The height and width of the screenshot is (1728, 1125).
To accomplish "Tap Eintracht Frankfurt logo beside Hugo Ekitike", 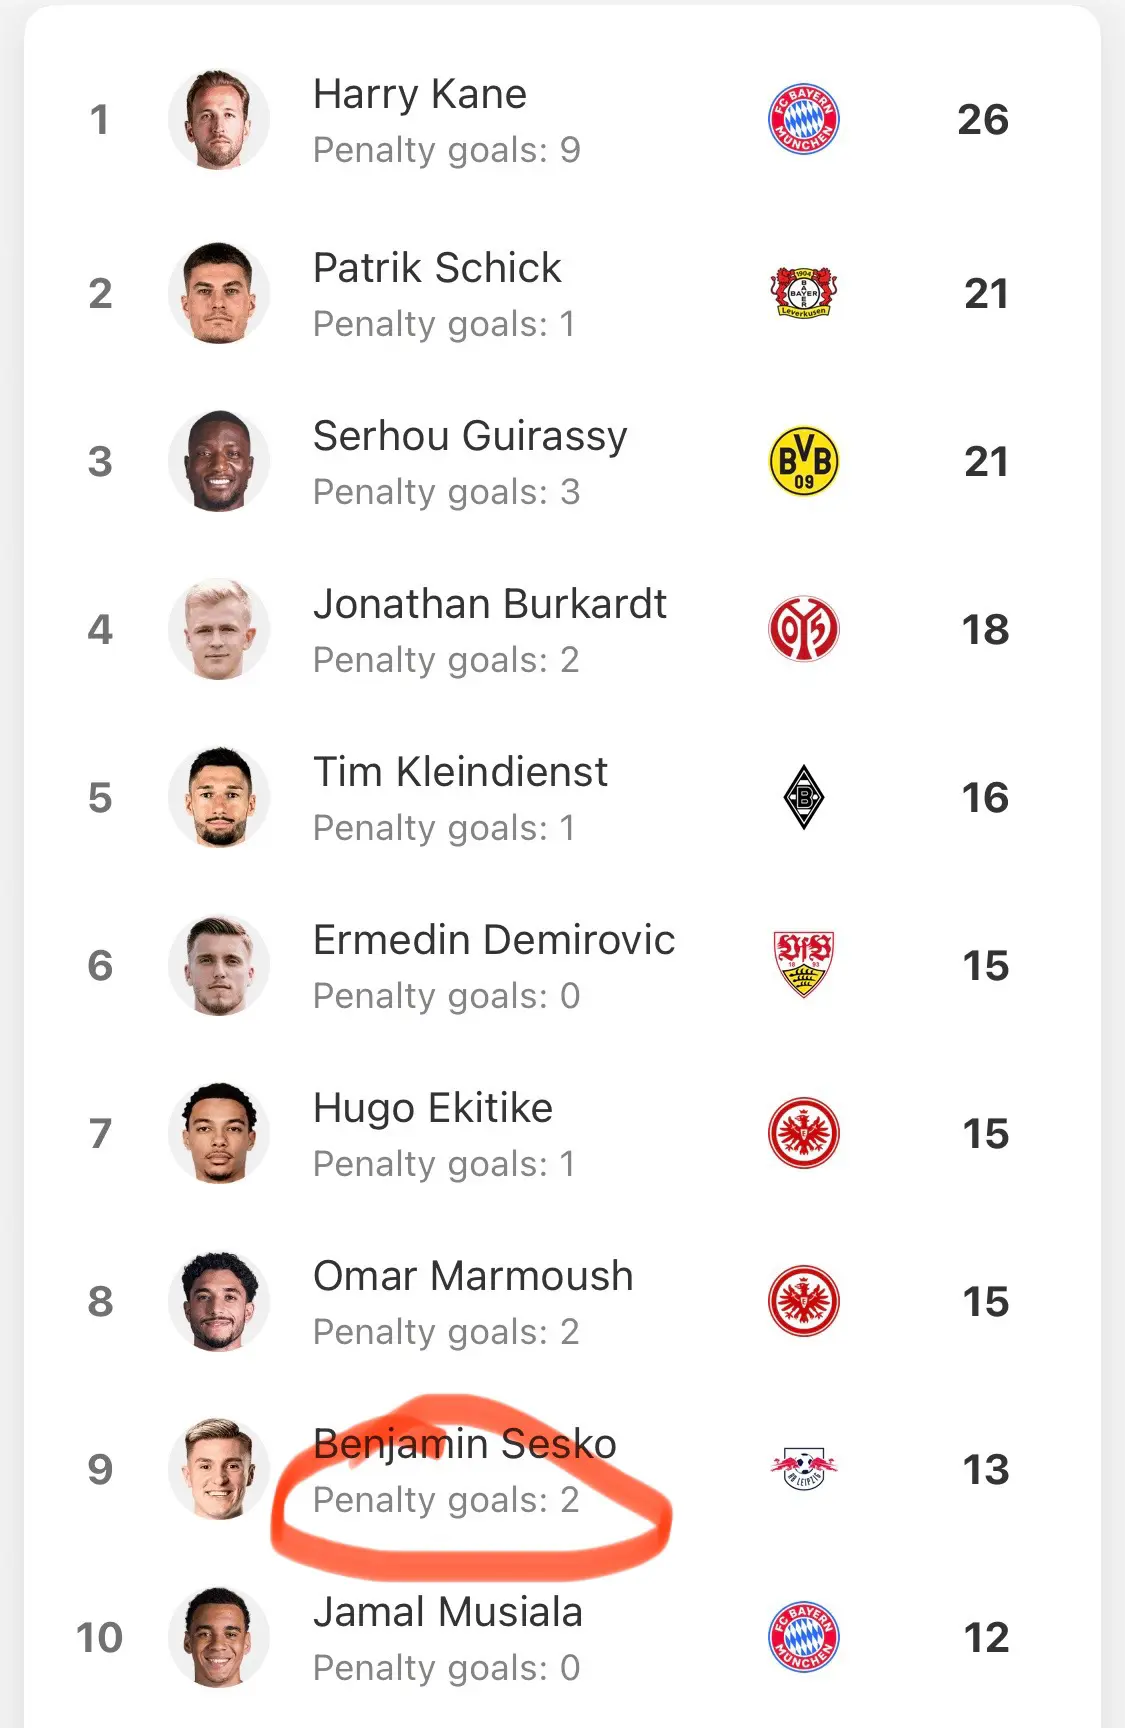I will [x=803, y=1133].
